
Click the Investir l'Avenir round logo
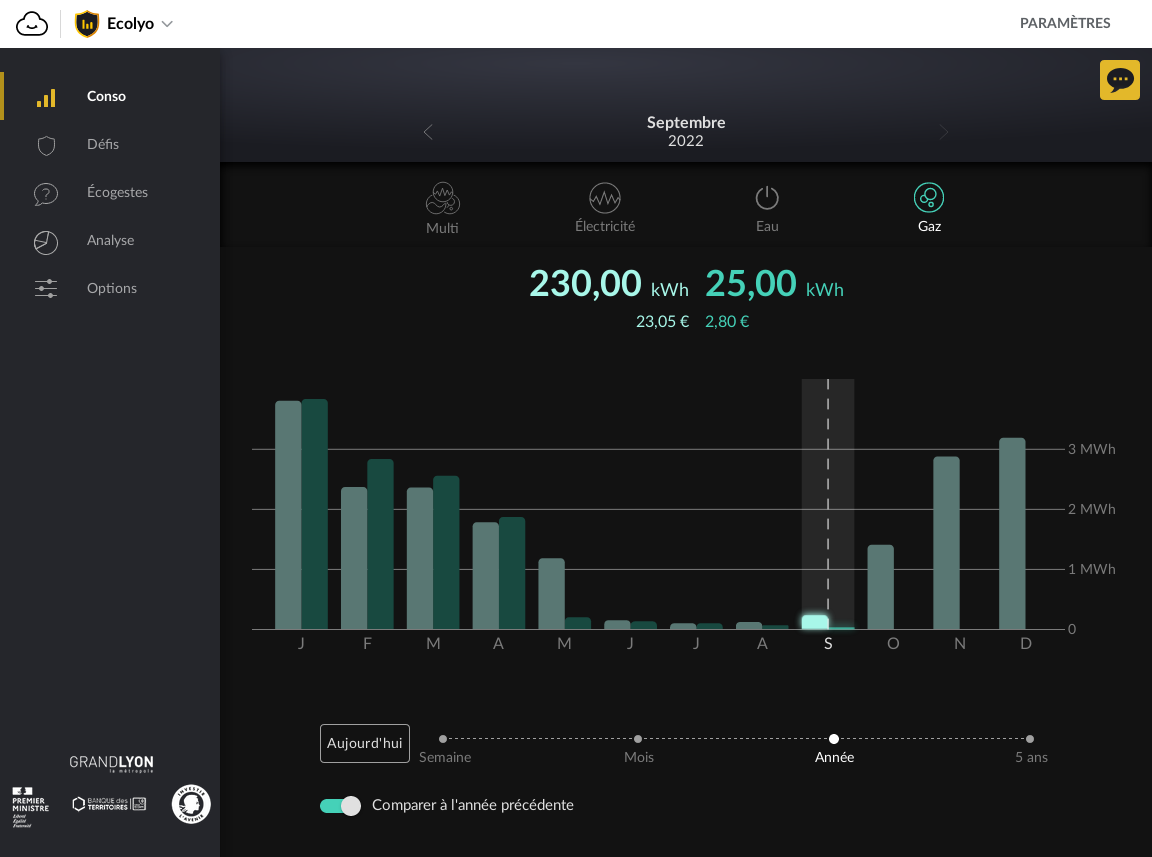(x=191, y=804)
